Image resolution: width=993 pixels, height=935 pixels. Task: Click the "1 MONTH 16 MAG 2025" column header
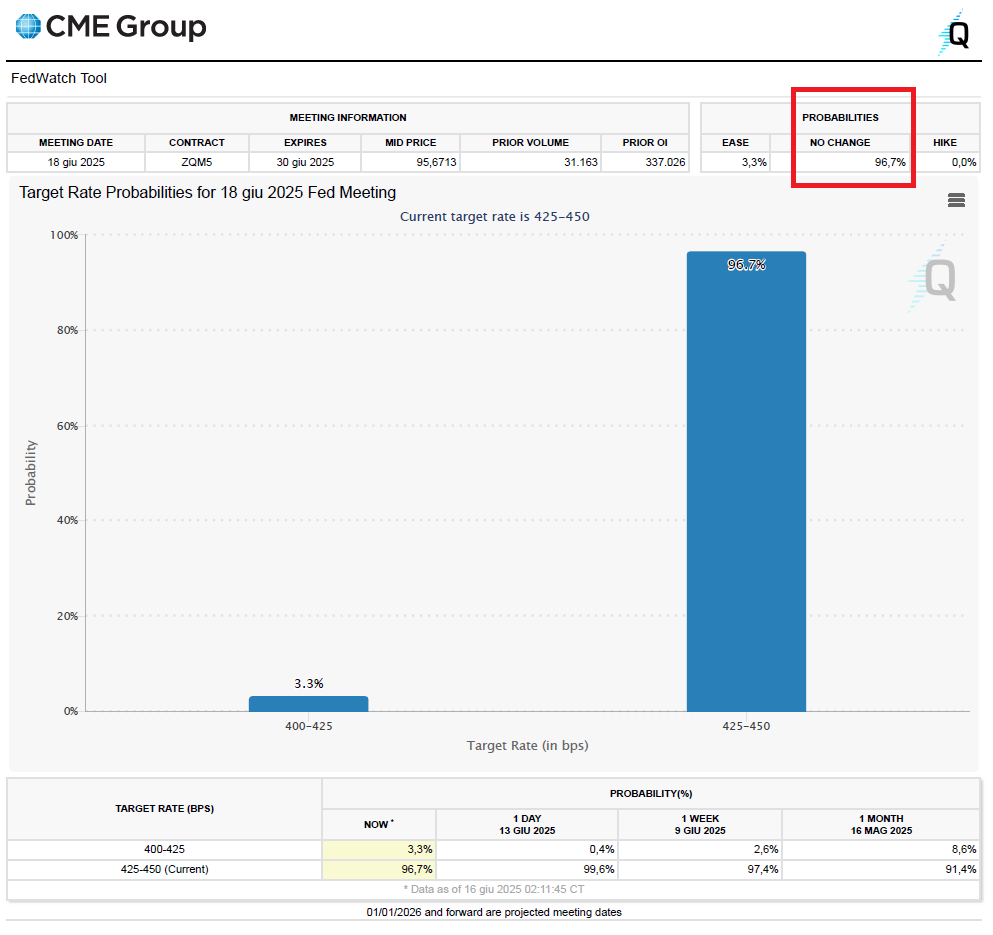tap(881, 824)
